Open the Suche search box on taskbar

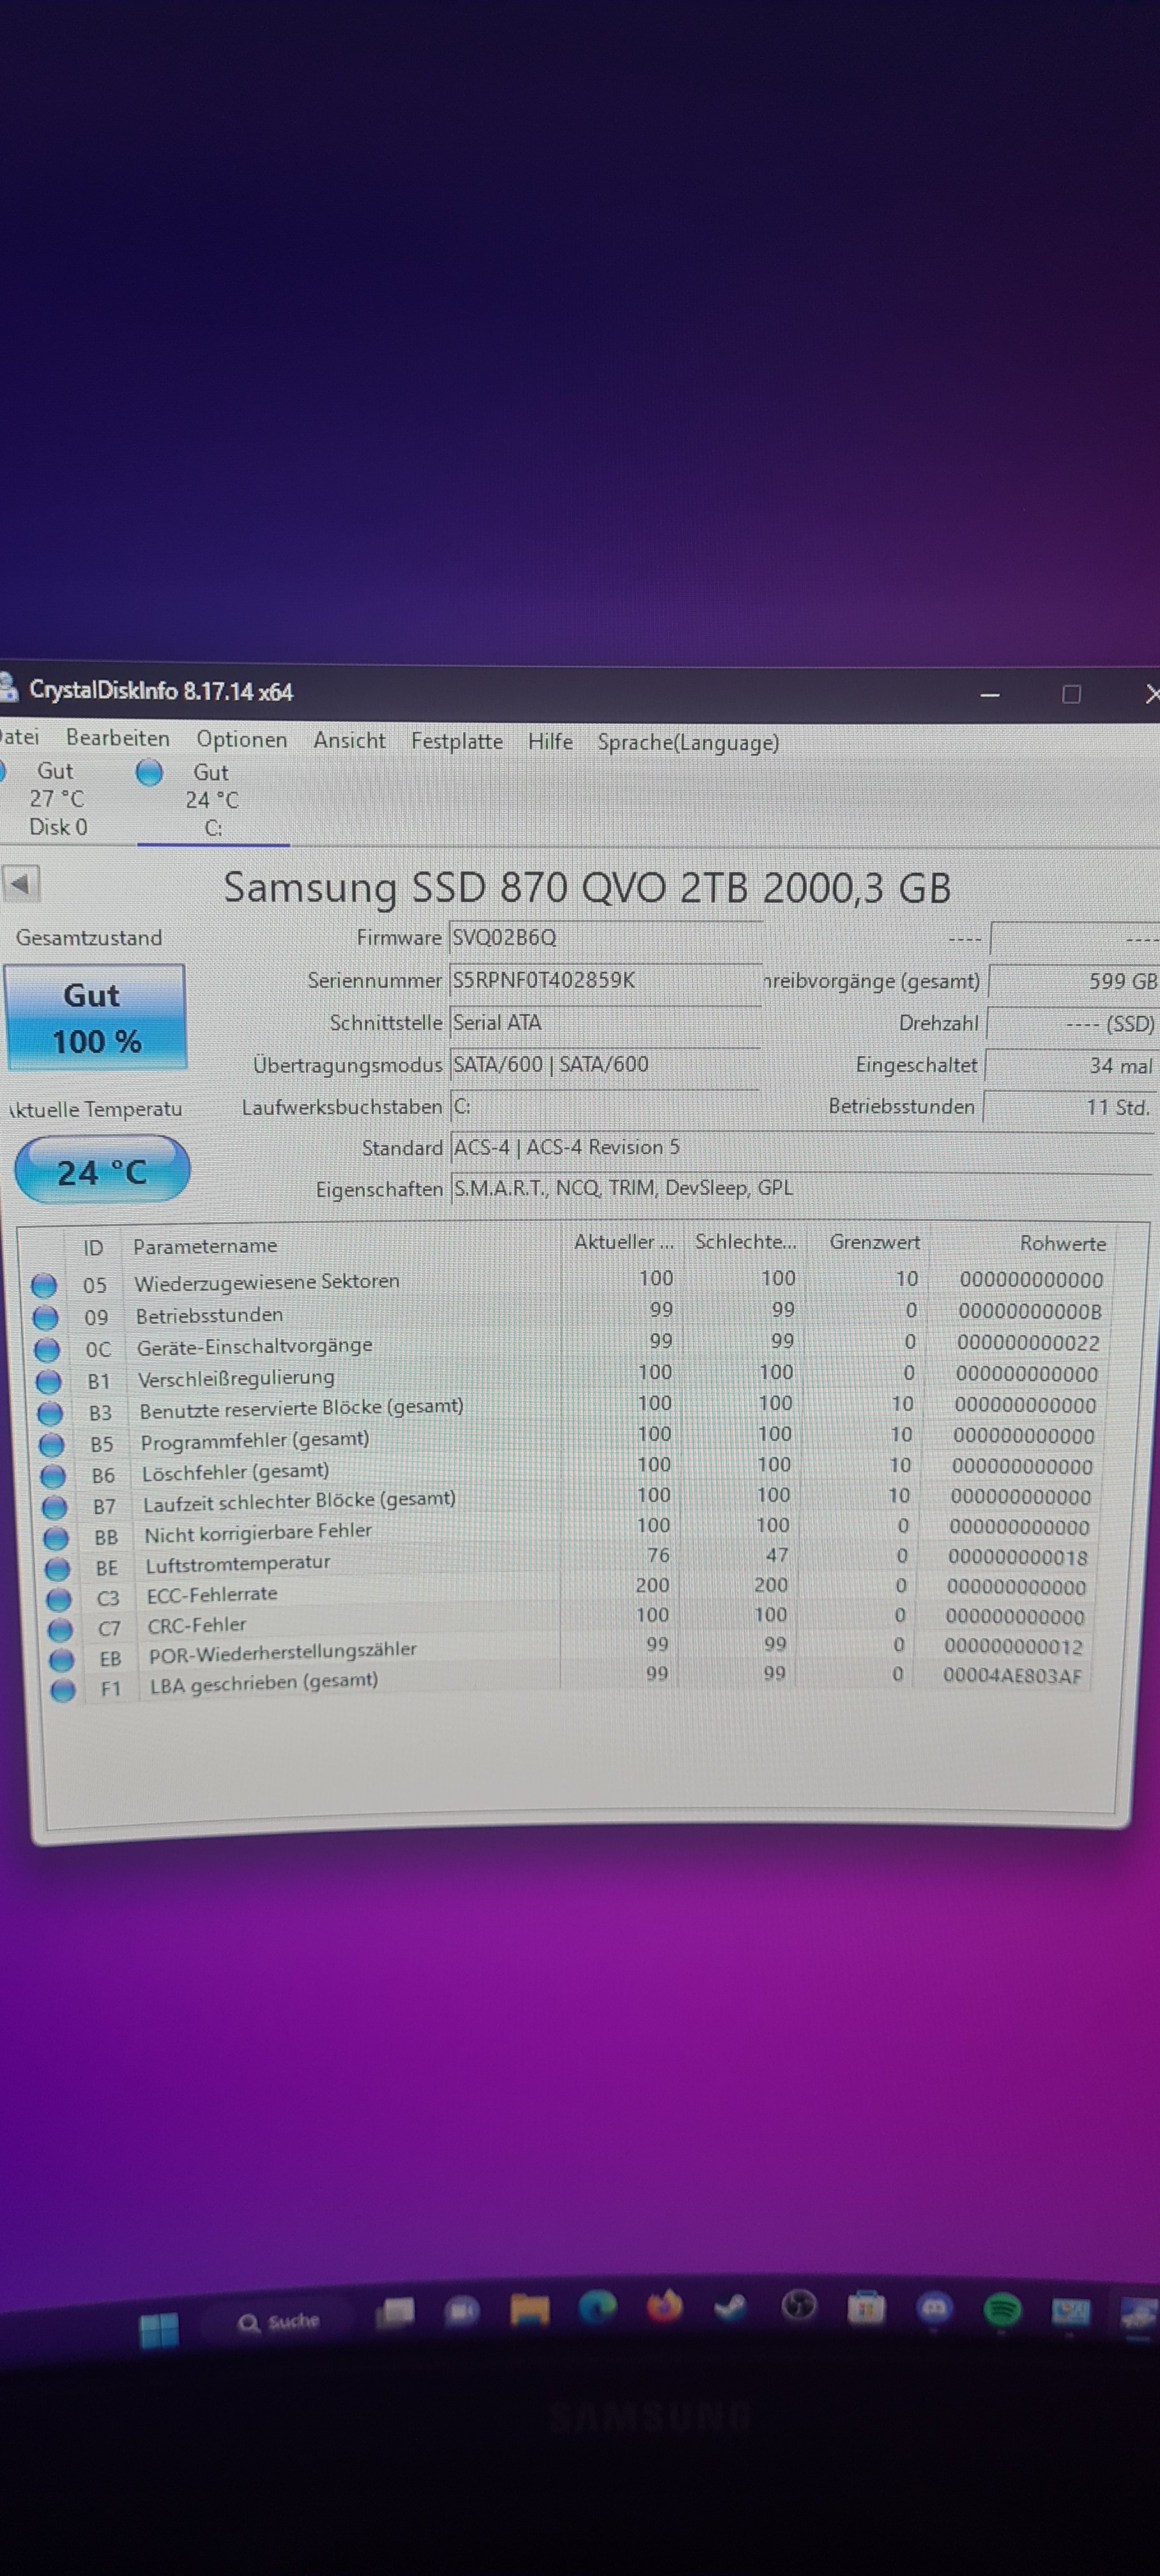280,2322
